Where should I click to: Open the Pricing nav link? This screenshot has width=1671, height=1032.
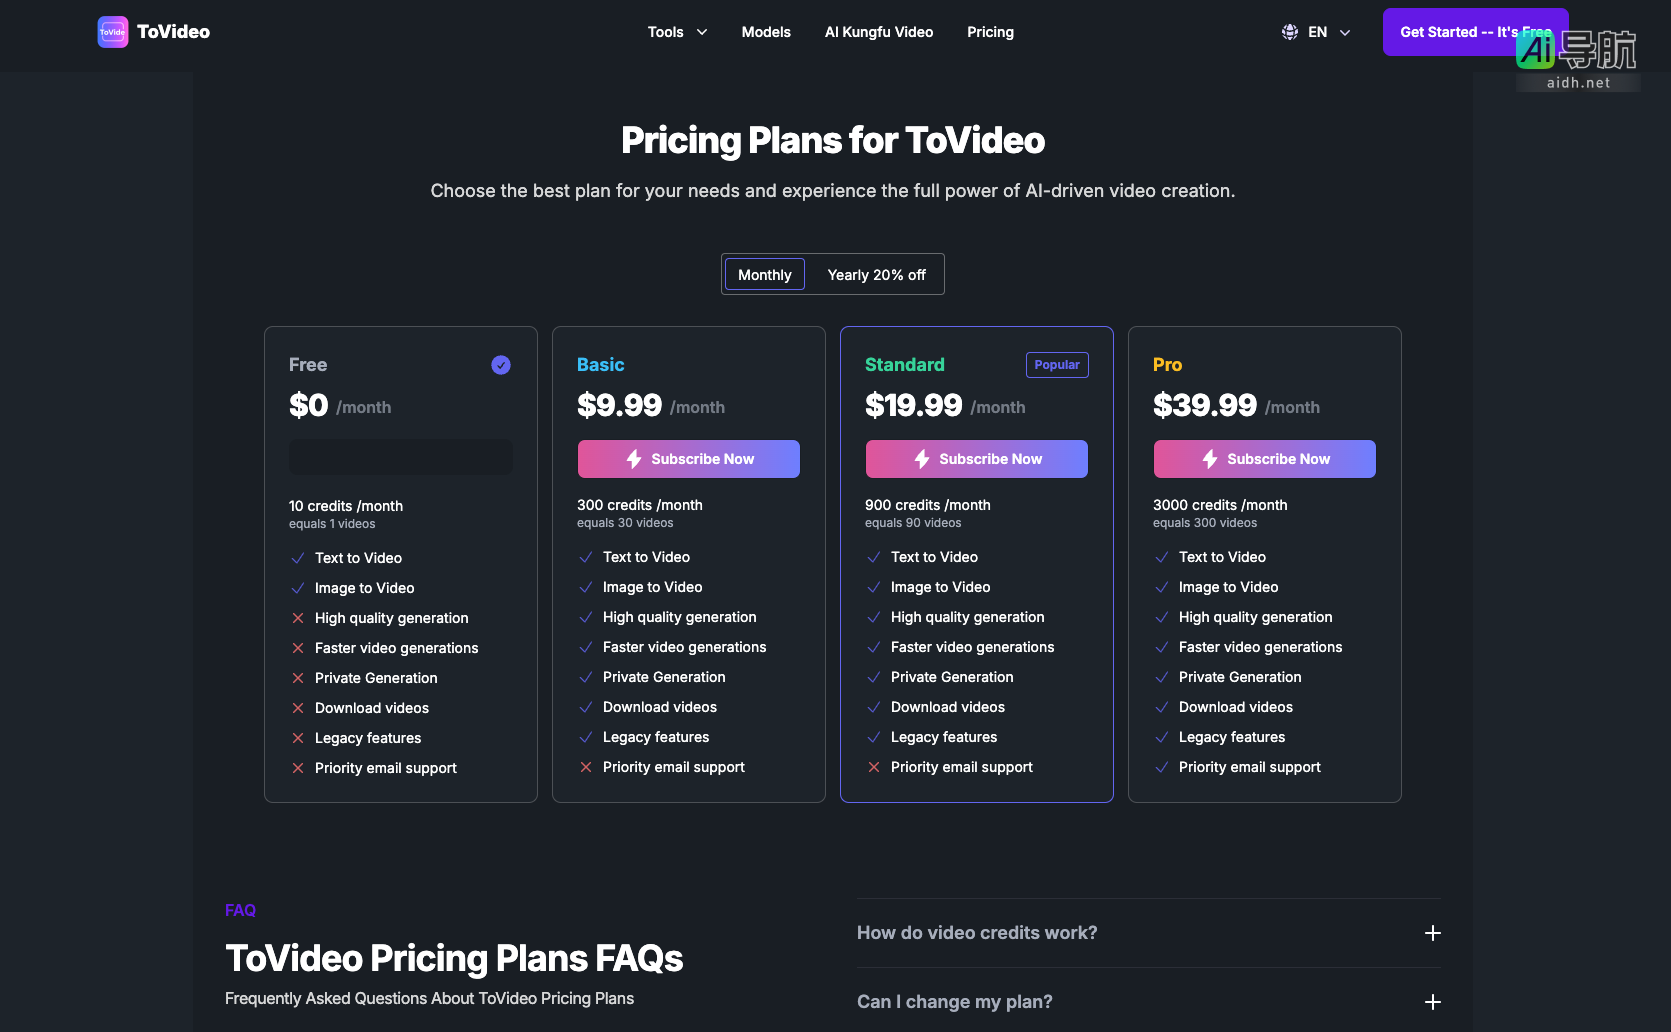point(990,32)
